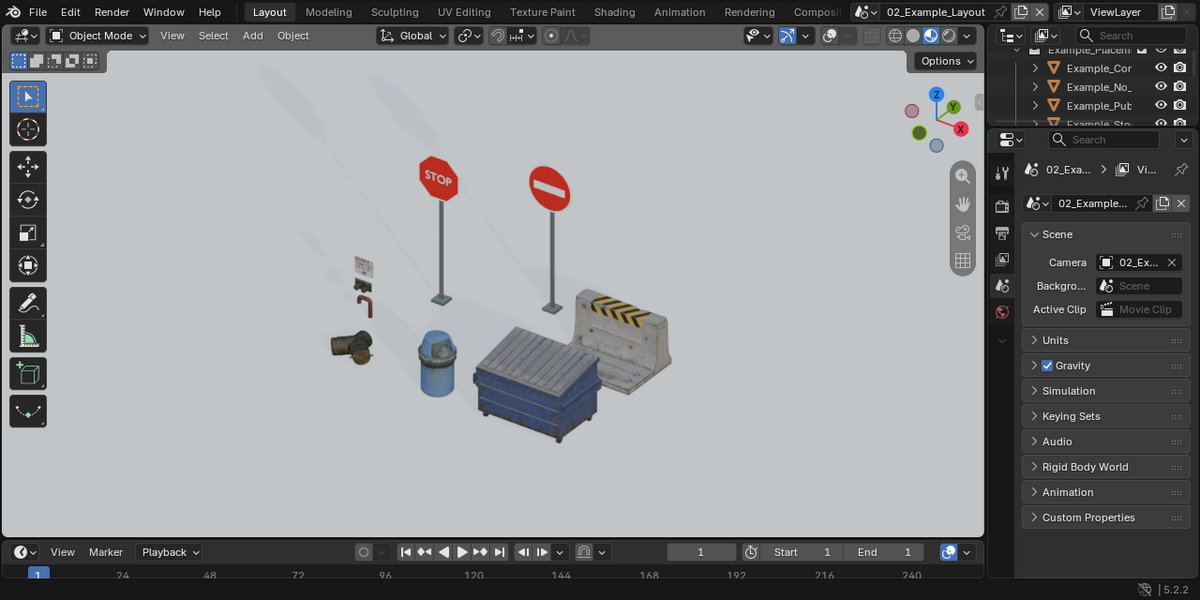Pick the Scale tool
This screenshot has width=1200, height=600.
28,233
